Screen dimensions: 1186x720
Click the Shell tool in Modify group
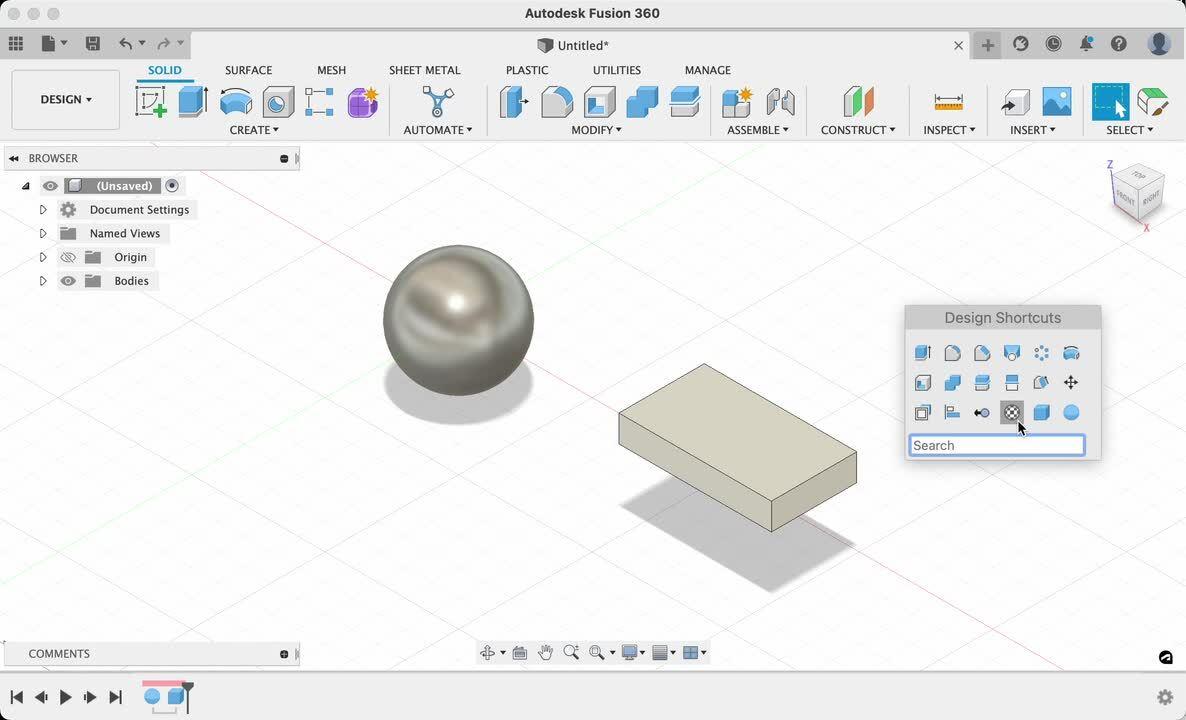pos(600,101)
